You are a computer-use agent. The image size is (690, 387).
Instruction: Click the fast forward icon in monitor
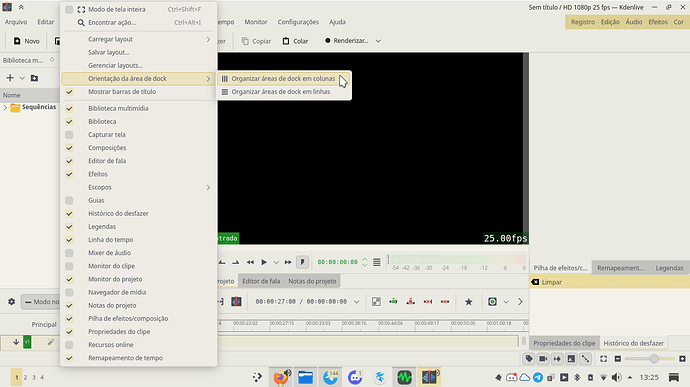pos(288,262)
